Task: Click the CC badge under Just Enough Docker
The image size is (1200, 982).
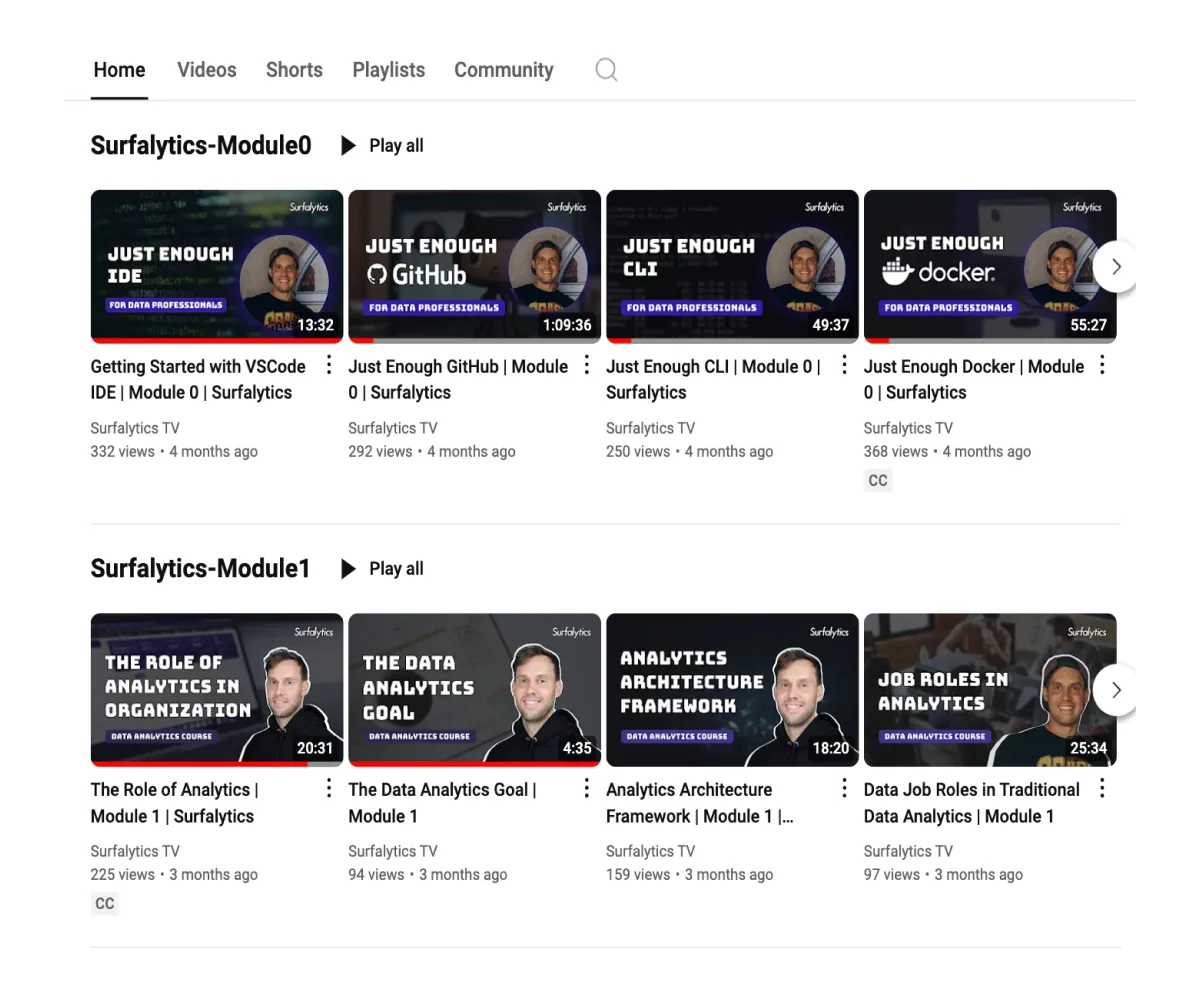Action: [x=878, y=481]
